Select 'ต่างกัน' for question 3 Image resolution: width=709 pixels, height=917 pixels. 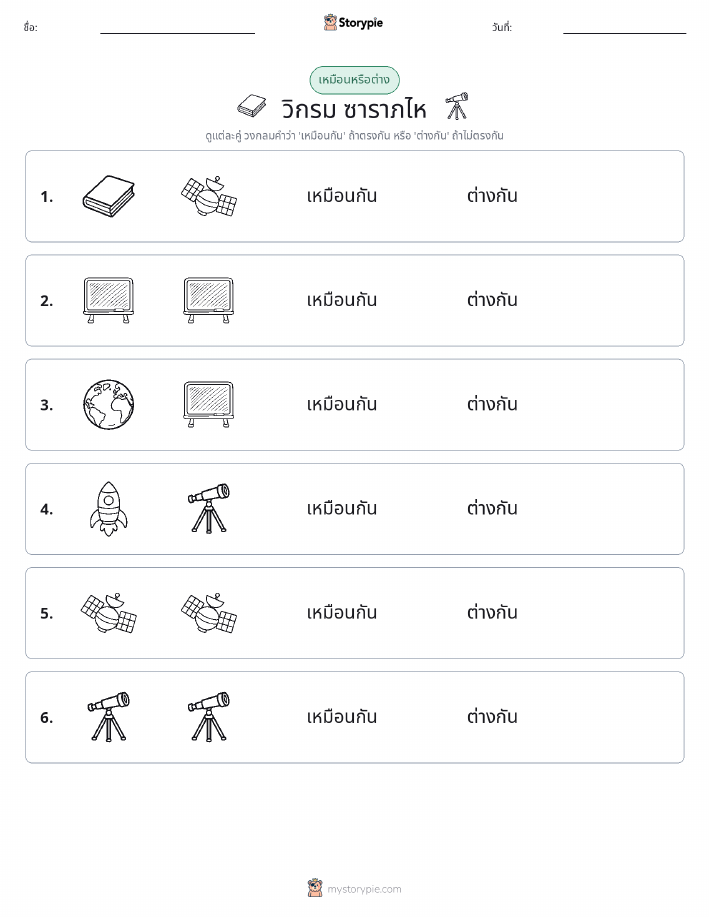tap(492, 404)
